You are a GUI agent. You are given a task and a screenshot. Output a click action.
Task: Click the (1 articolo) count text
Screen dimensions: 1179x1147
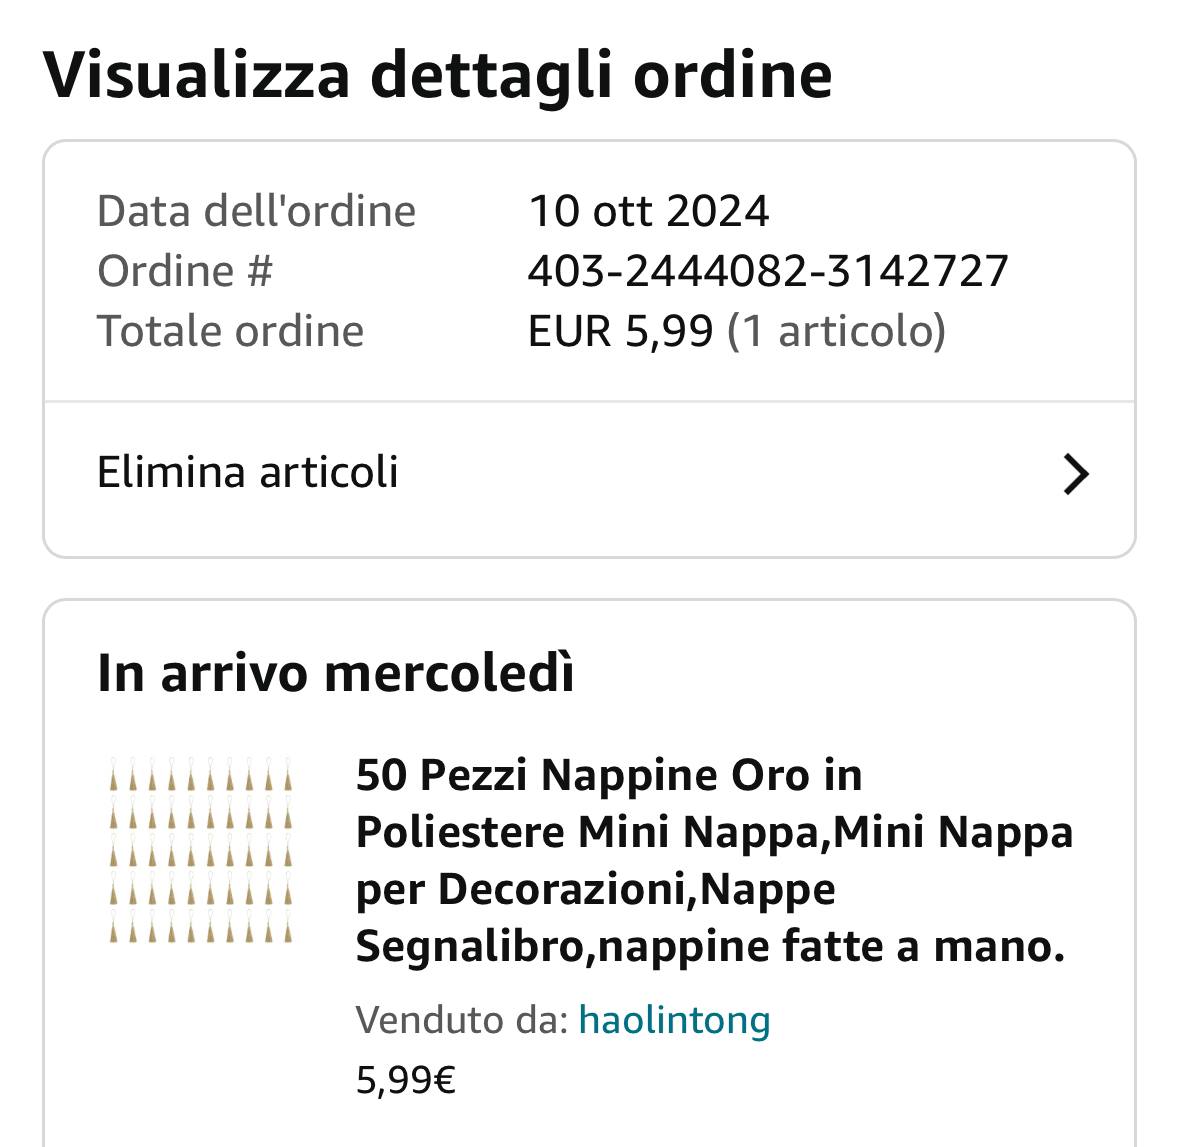click(835, 331)
